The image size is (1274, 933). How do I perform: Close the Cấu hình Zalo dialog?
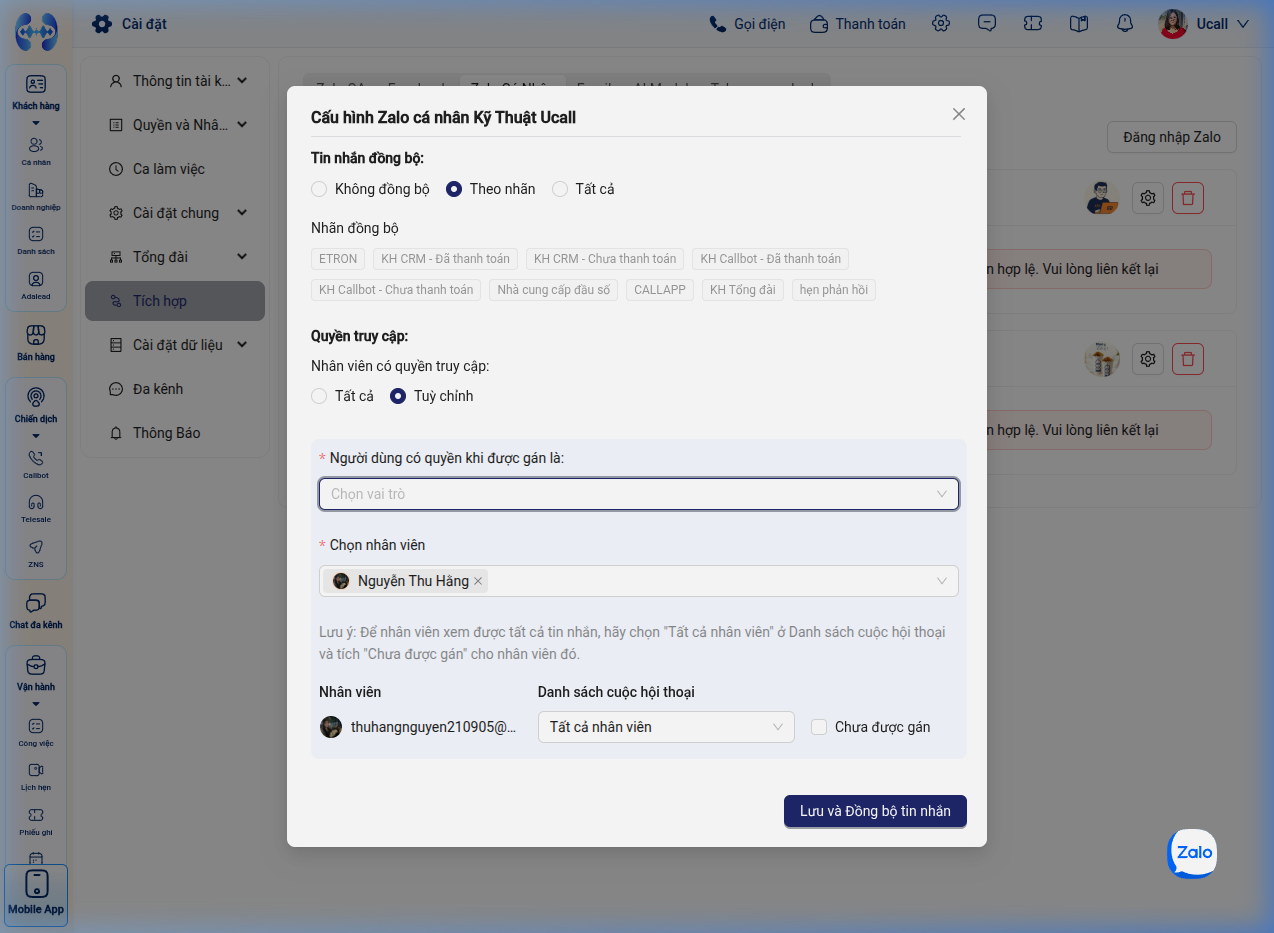tap(959, 114)
